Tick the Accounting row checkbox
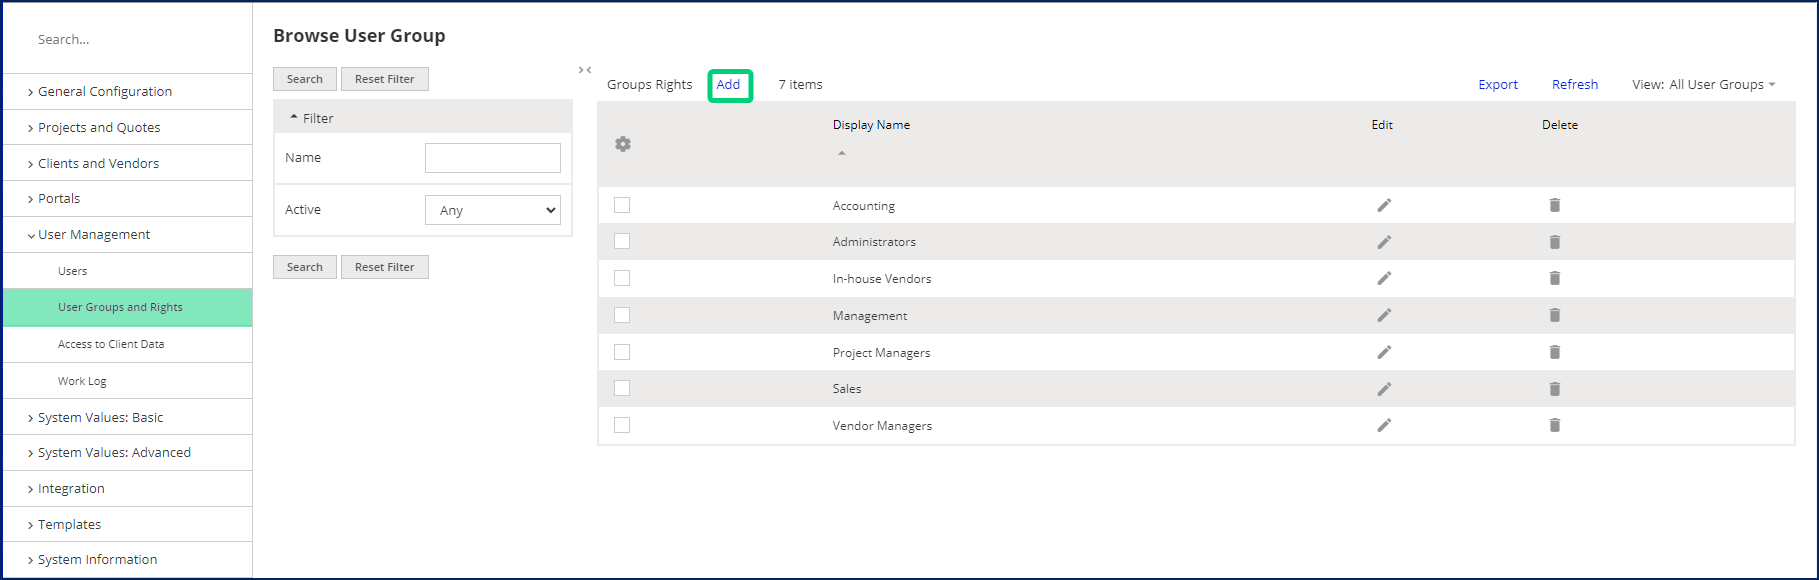This screenshot has width=1819, height=580. pos(622,205)
